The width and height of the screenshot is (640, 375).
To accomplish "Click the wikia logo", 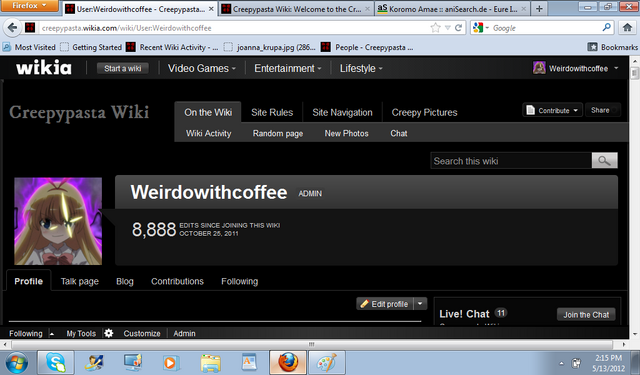I will pos(44,68).
